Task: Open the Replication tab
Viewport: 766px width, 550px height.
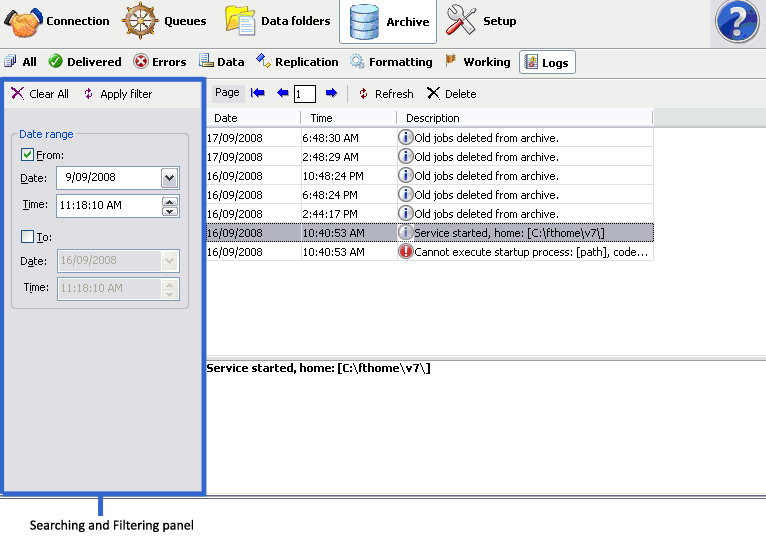Action: point(297,62)
